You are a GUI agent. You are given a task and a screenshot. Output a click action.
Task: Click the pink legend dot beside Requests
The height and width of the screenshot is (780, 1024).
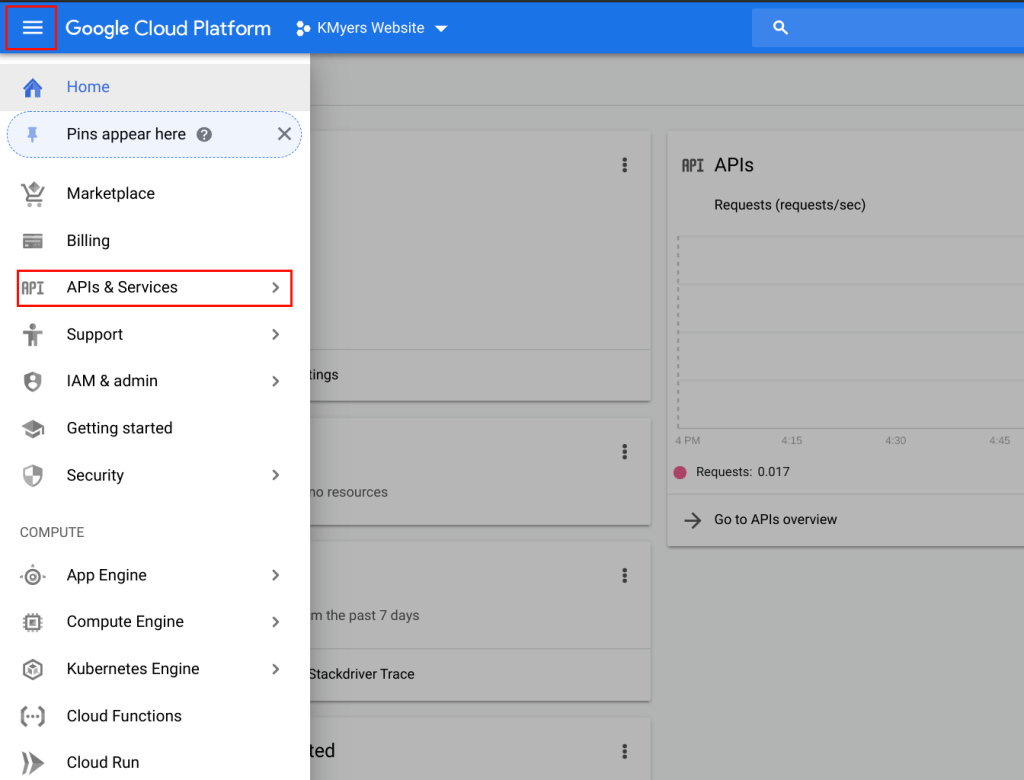point(680,472)
